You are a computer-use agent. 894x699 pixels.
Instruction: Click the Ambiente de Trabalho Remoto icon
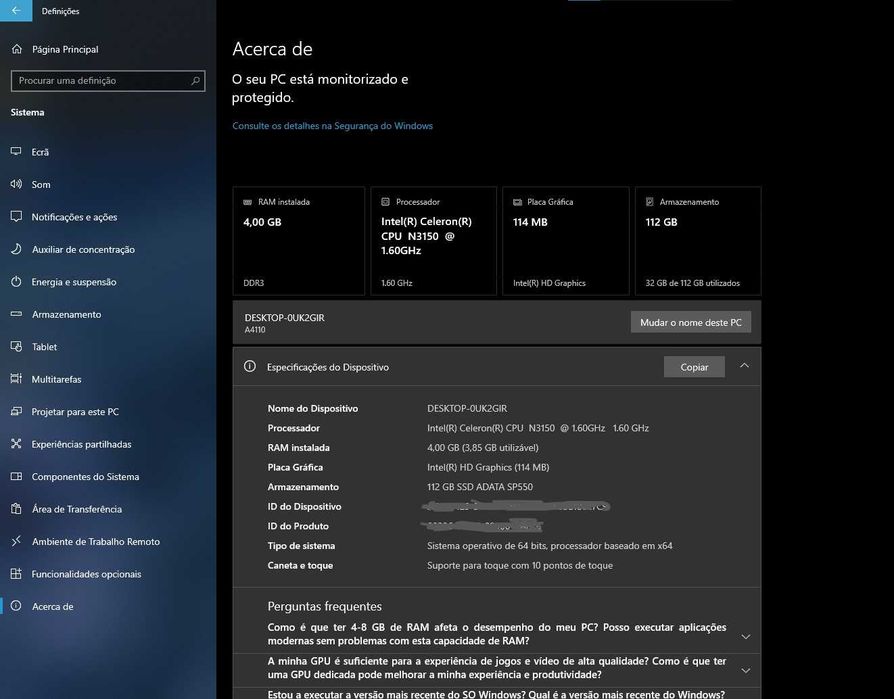(16, 541)
